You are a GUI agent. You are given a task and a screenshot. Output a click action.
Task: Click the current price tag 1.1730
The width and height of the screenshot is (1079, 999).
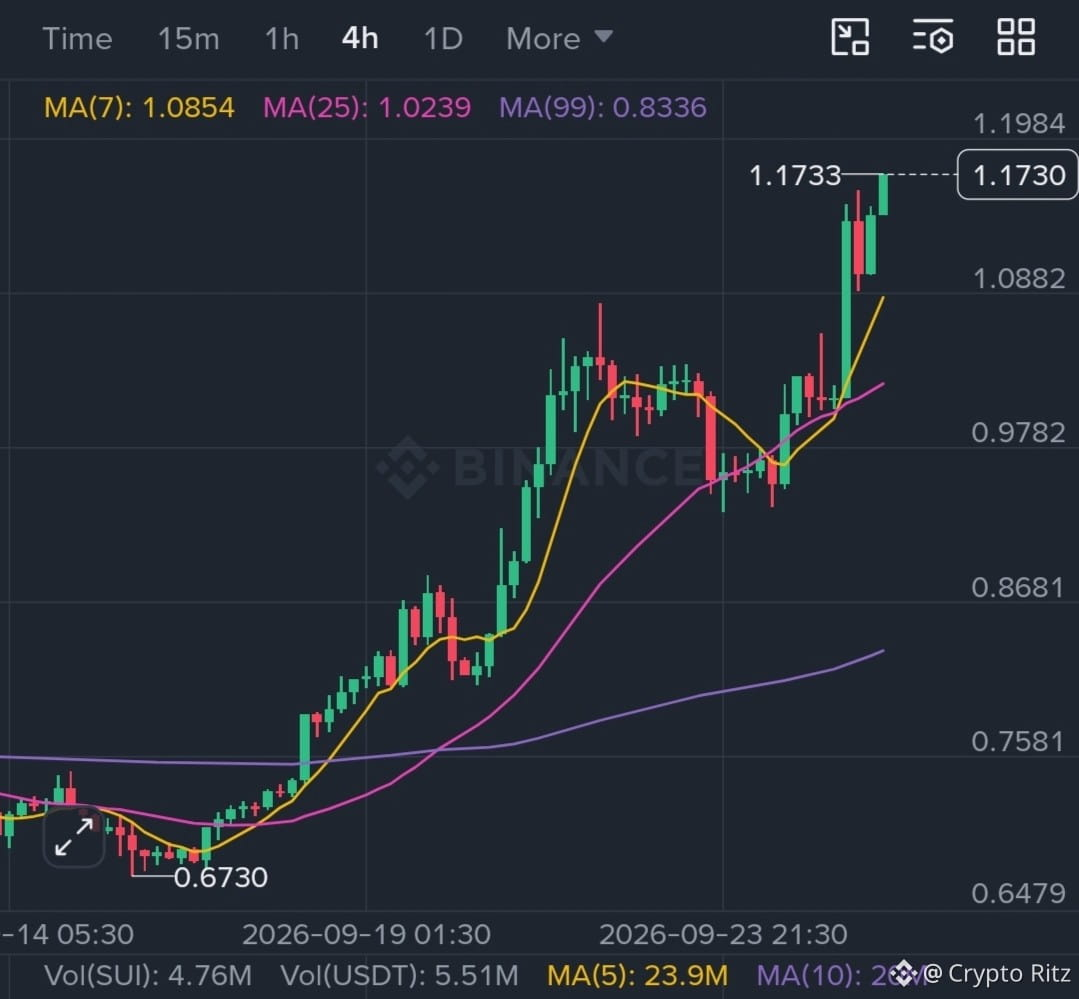[1018, 175]
